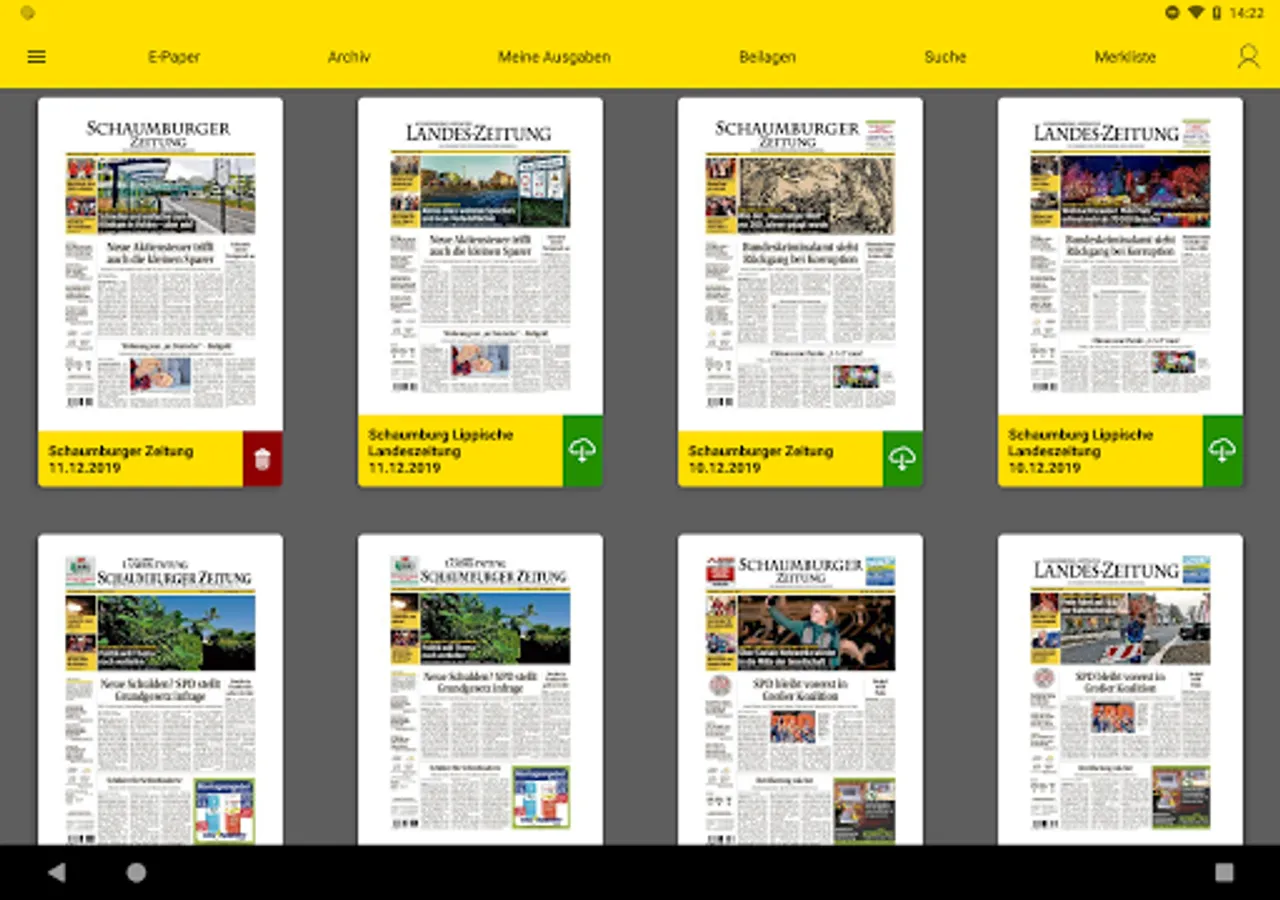Tap Android back navigation button
The image size is (1280, 900).
[x=57, y=873]
